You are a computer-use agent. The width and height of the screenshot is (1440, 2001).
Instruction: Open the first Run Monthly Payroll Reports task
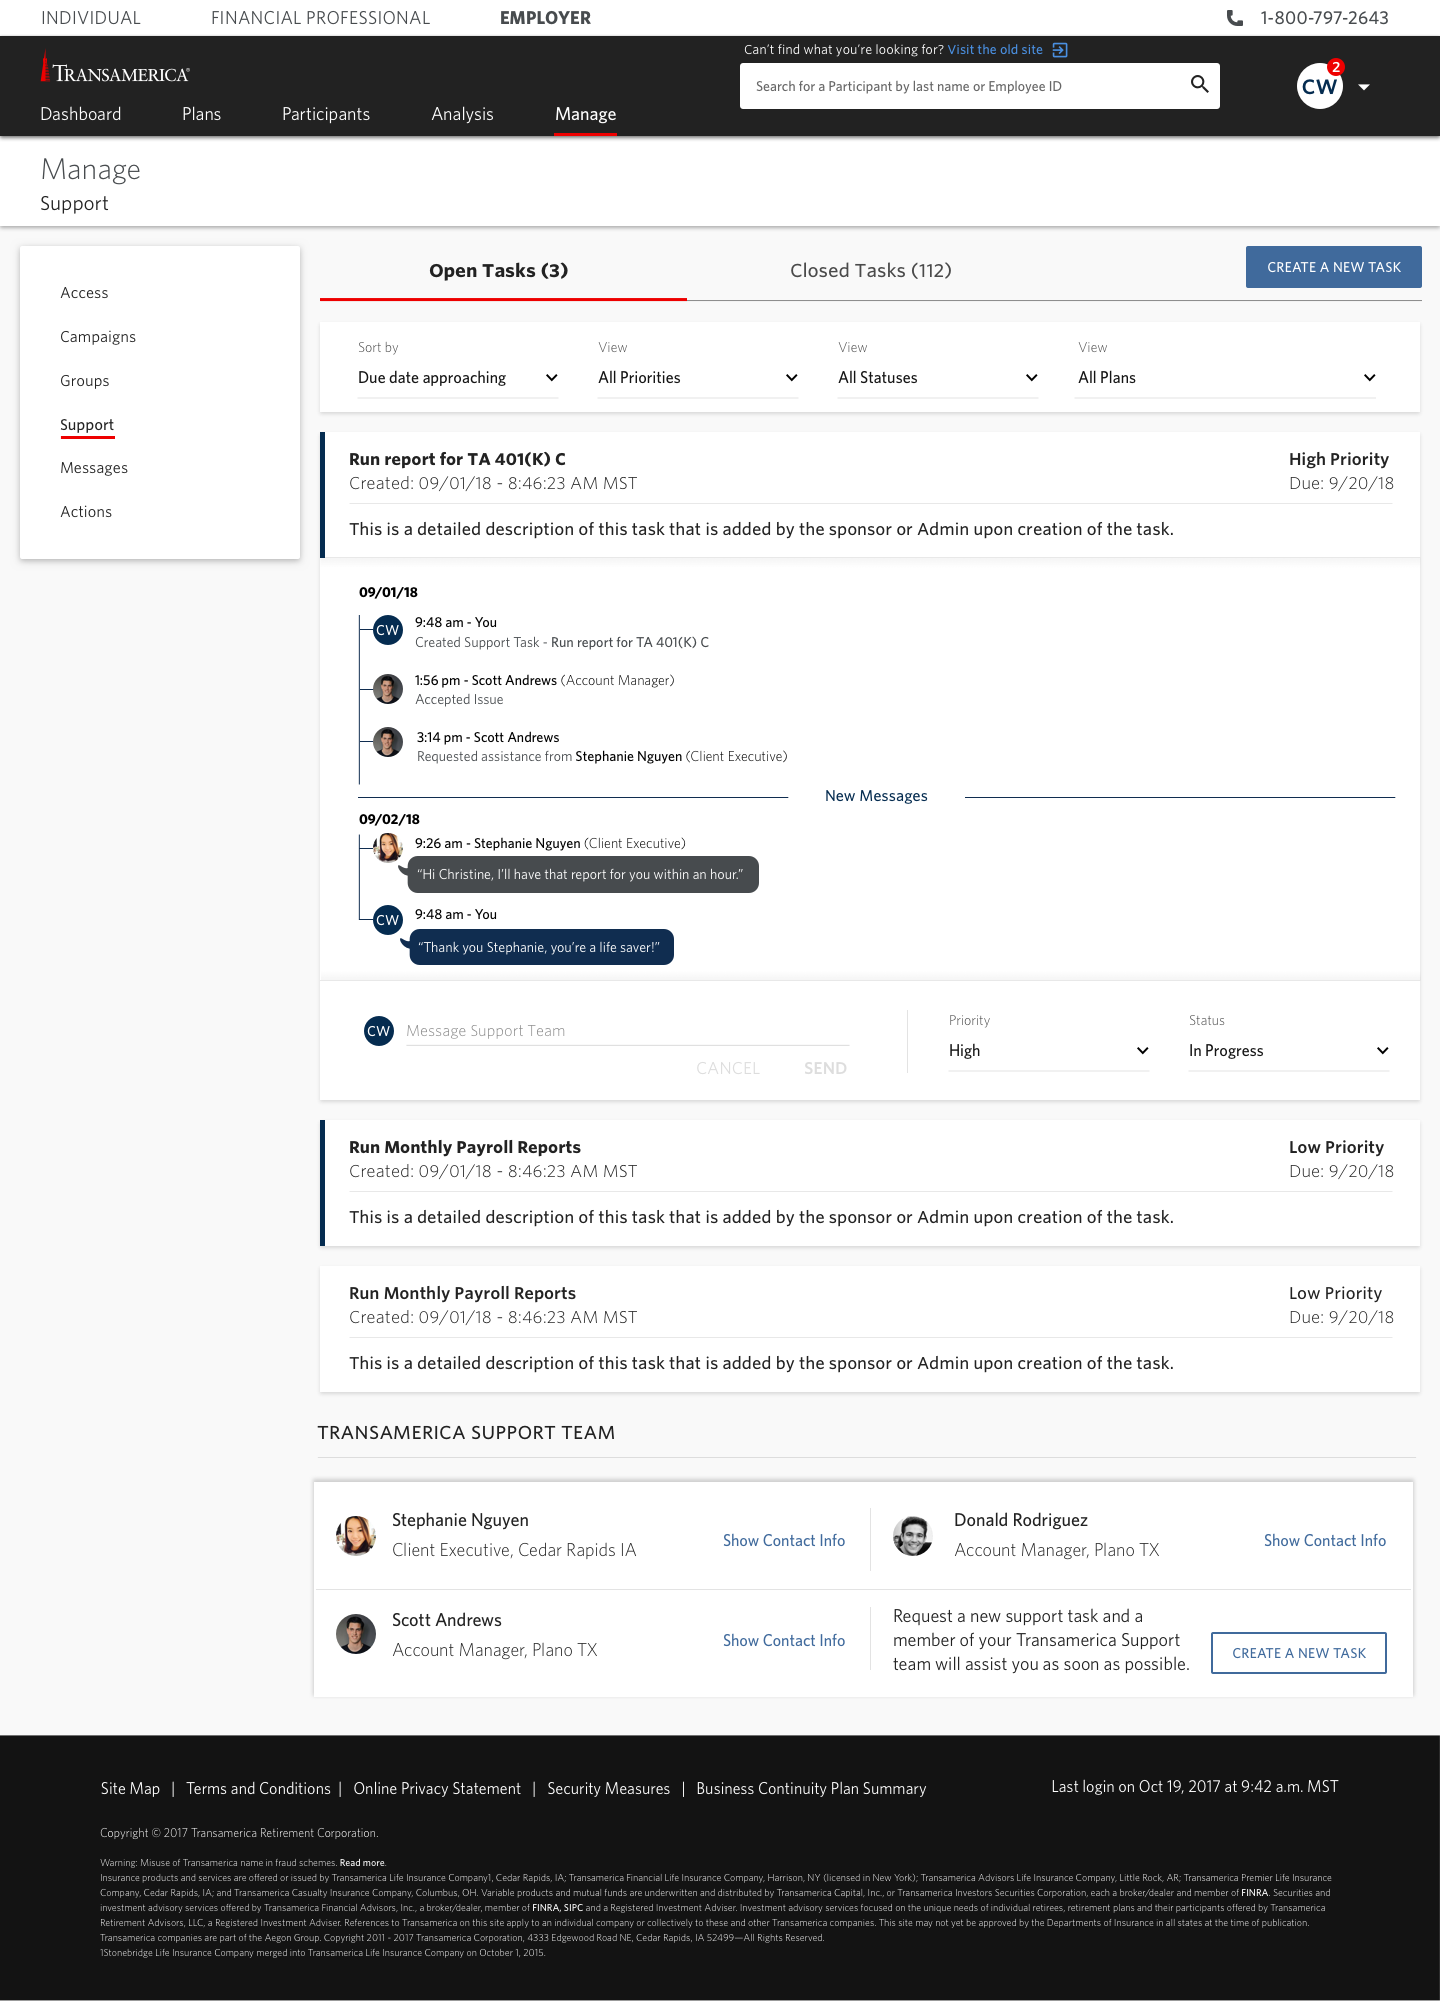(870, 1183)
